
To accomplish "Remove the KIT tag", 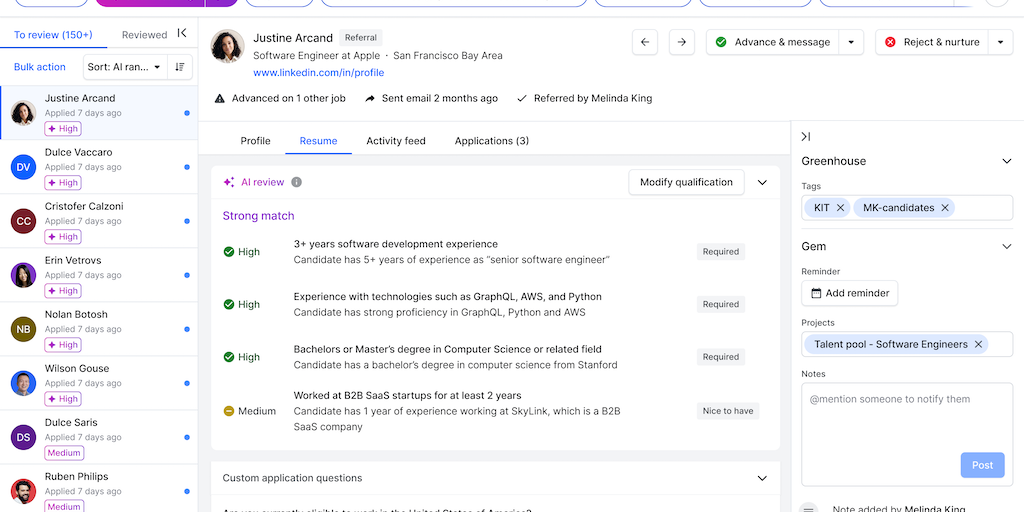I will 840,208.
